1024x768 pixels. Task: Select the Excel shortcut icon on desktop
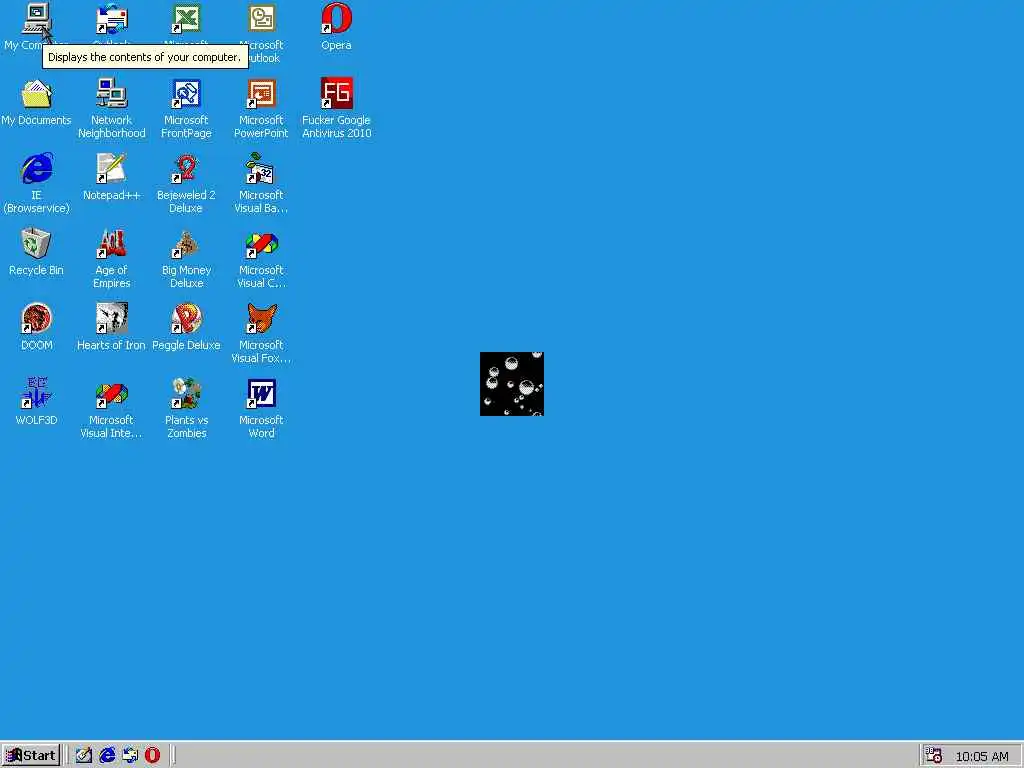(186, 18)
